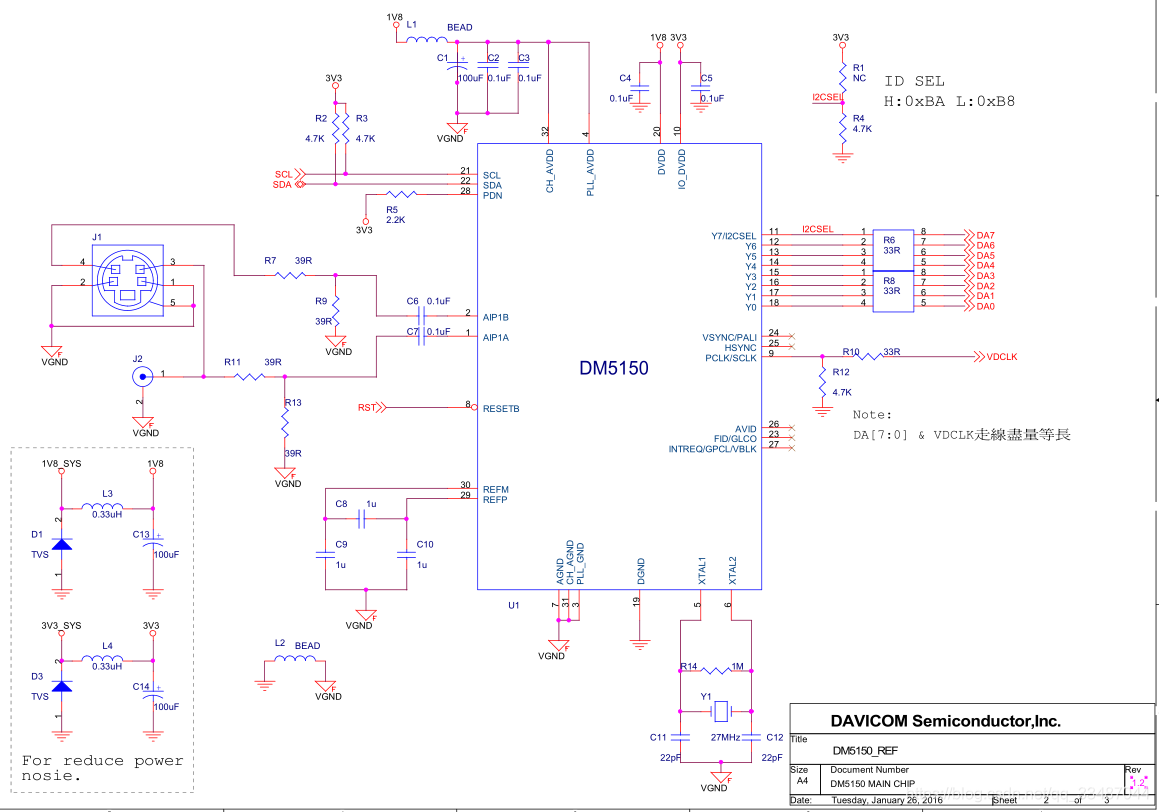Select the 'XTAL1' pin label
This screenshot has width=1159, height=812.
[702, 570]
